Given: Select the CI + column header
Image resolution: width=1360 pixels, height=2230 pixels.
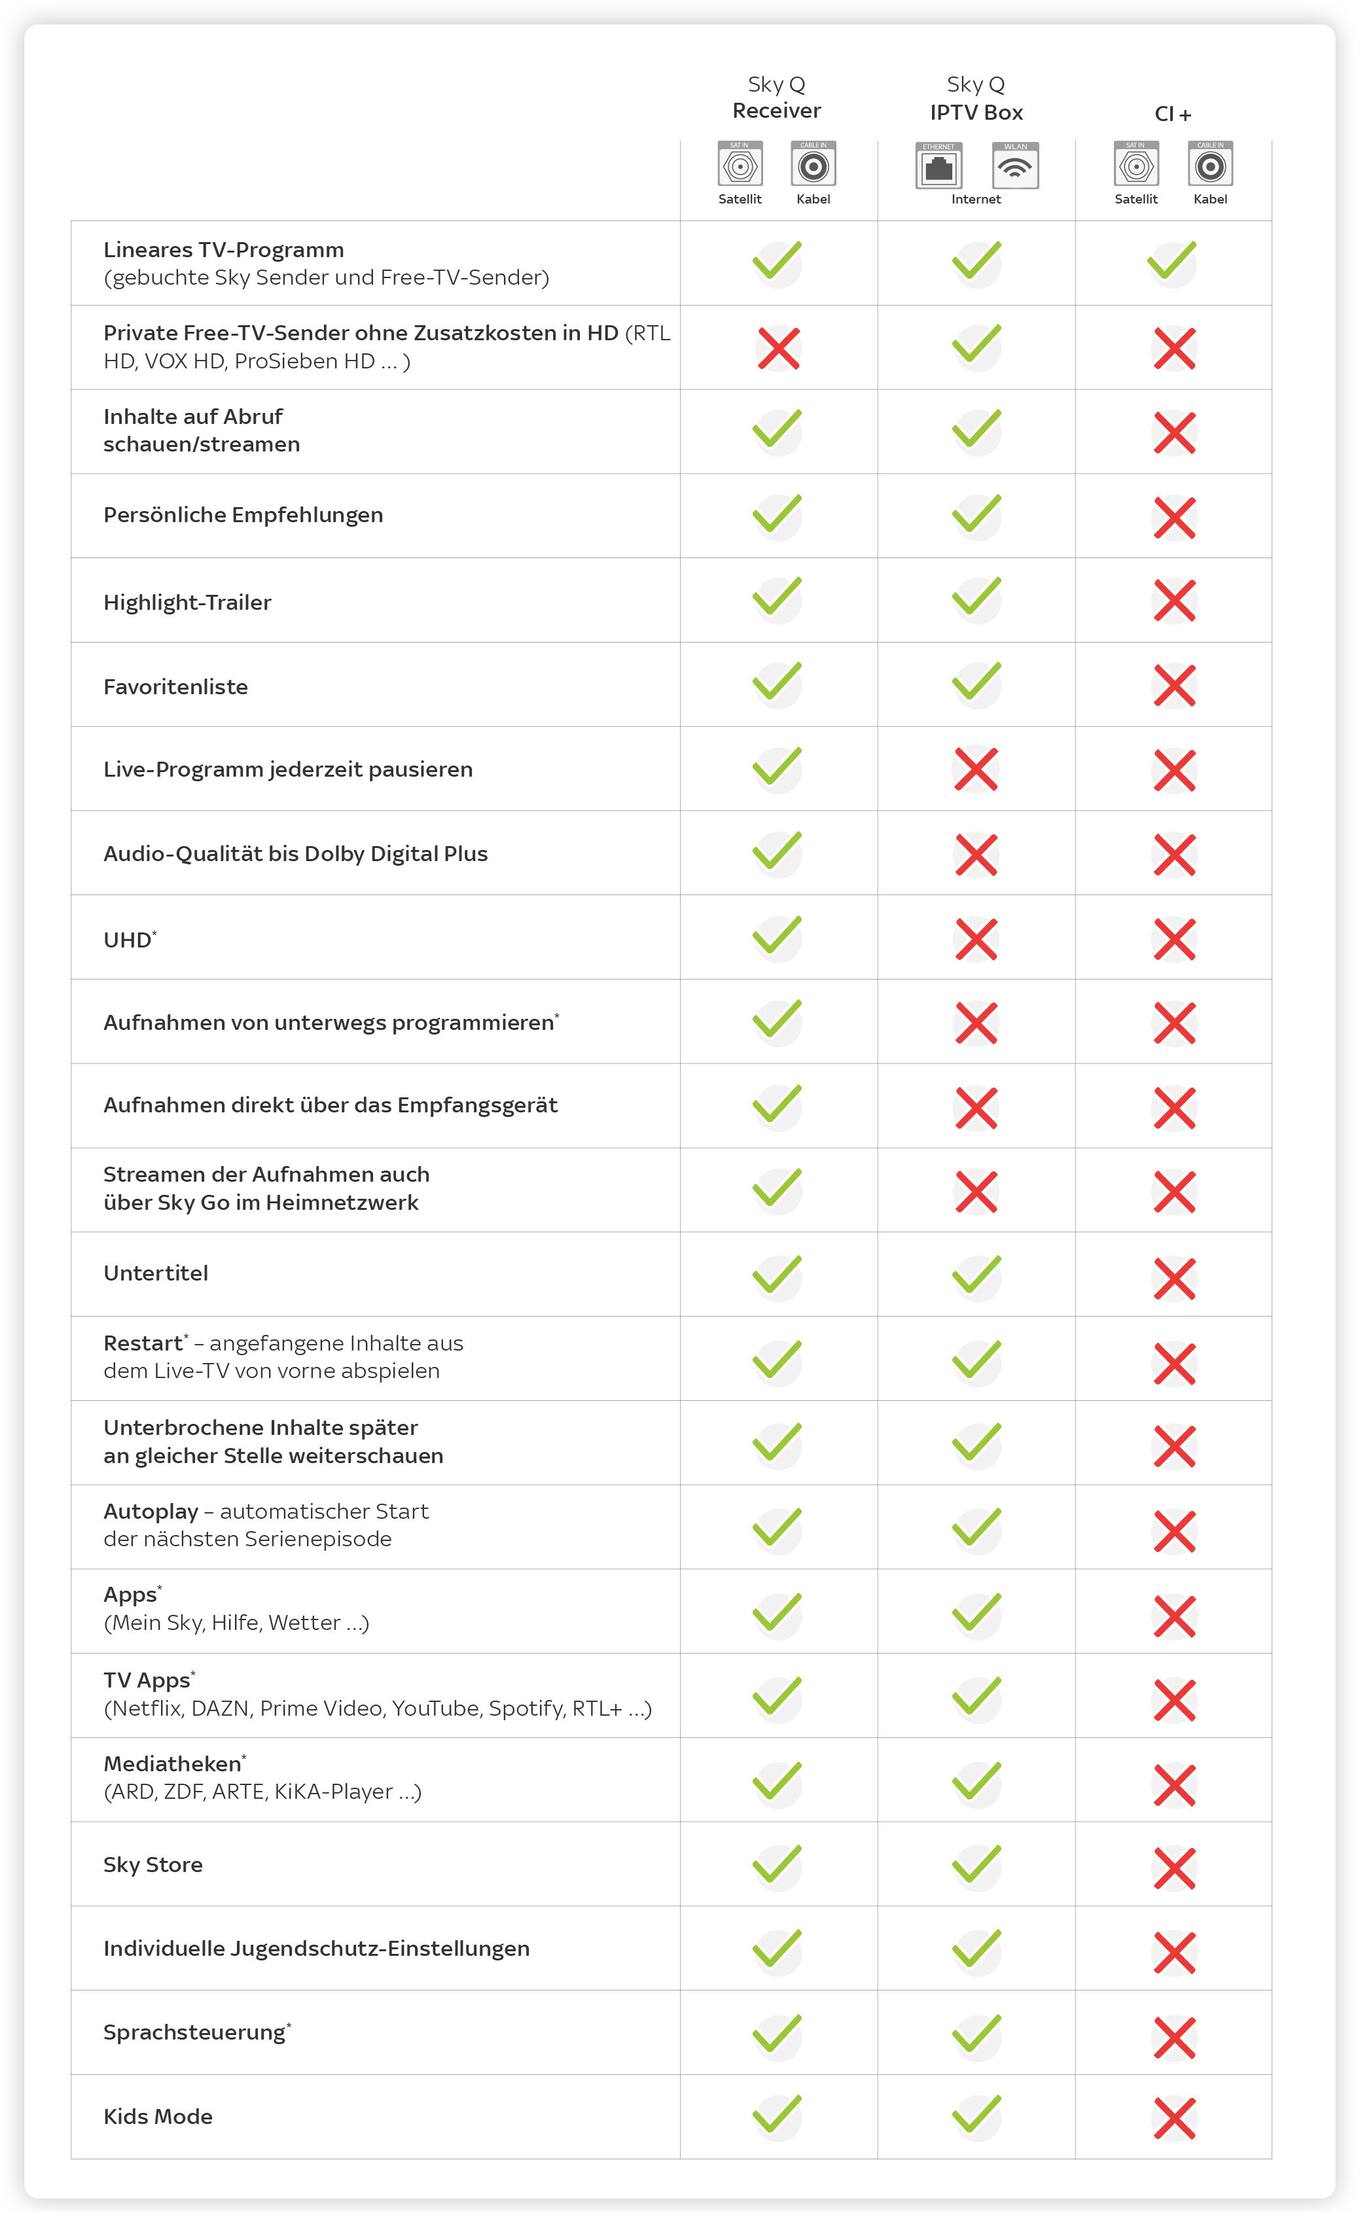Looking at the screenshot, I should tap(1173, 114).
